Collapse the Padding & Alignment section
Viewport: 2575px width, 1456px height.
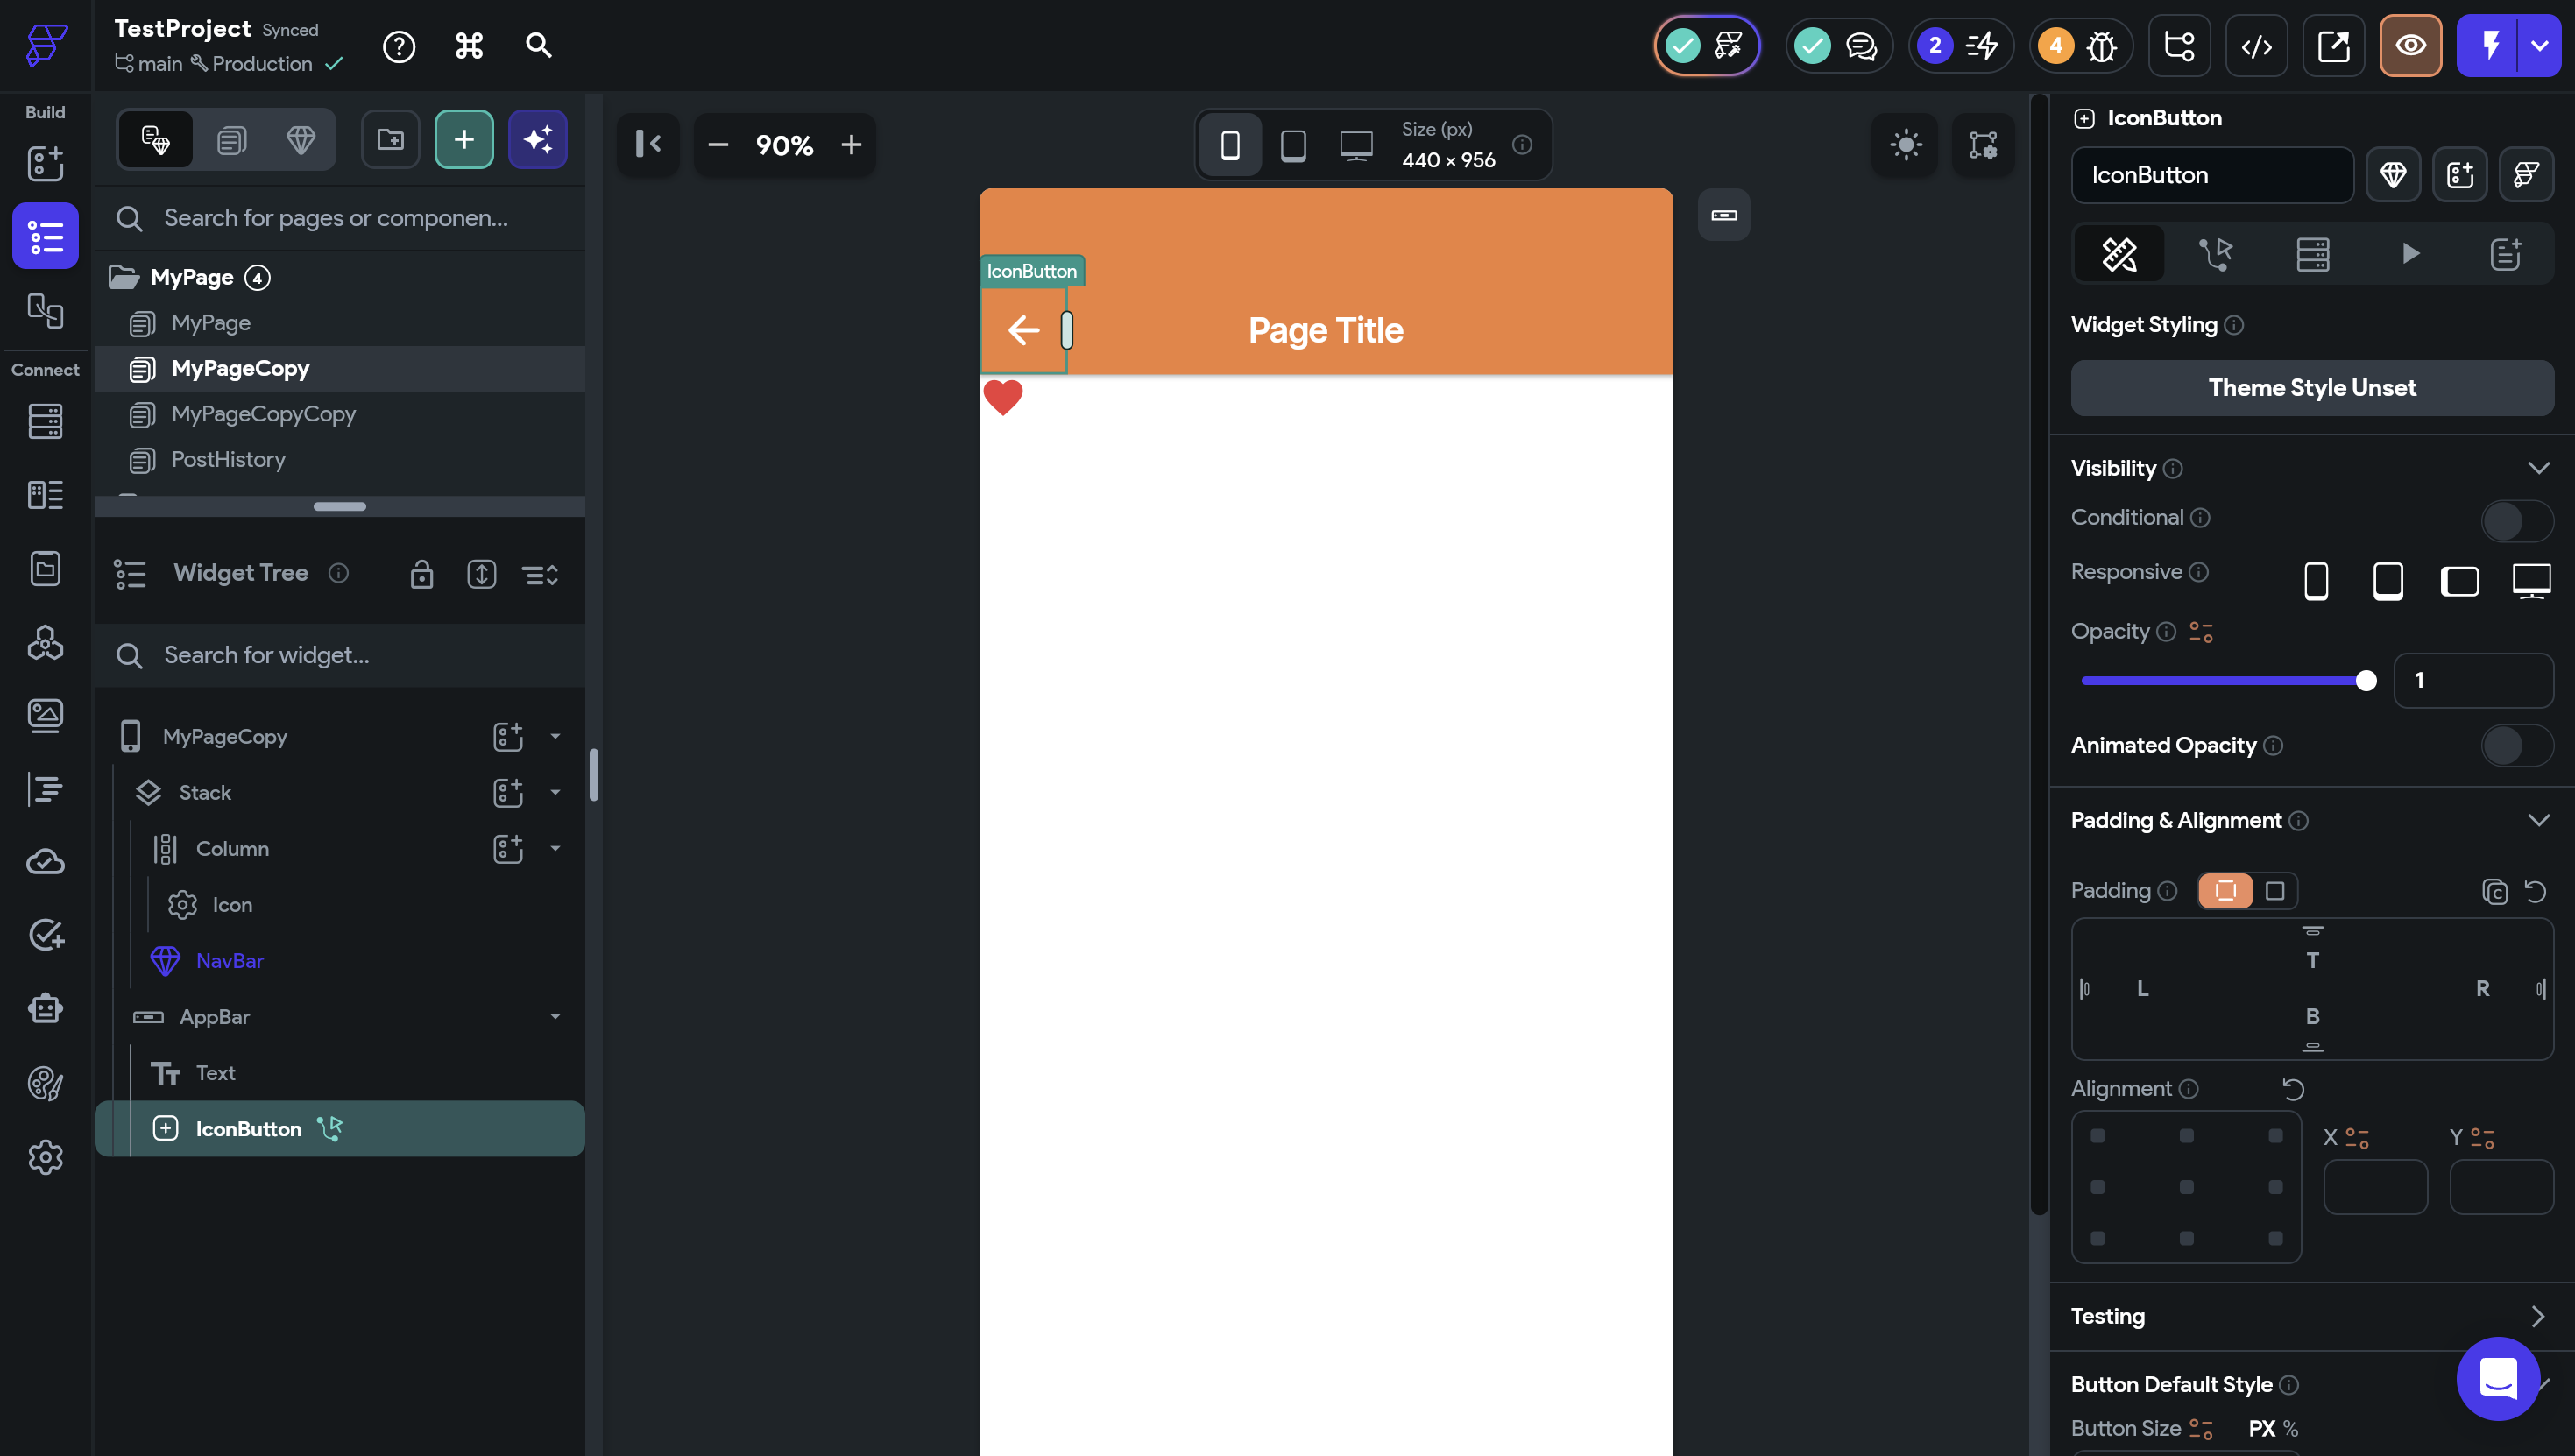tap(2538, 821)
